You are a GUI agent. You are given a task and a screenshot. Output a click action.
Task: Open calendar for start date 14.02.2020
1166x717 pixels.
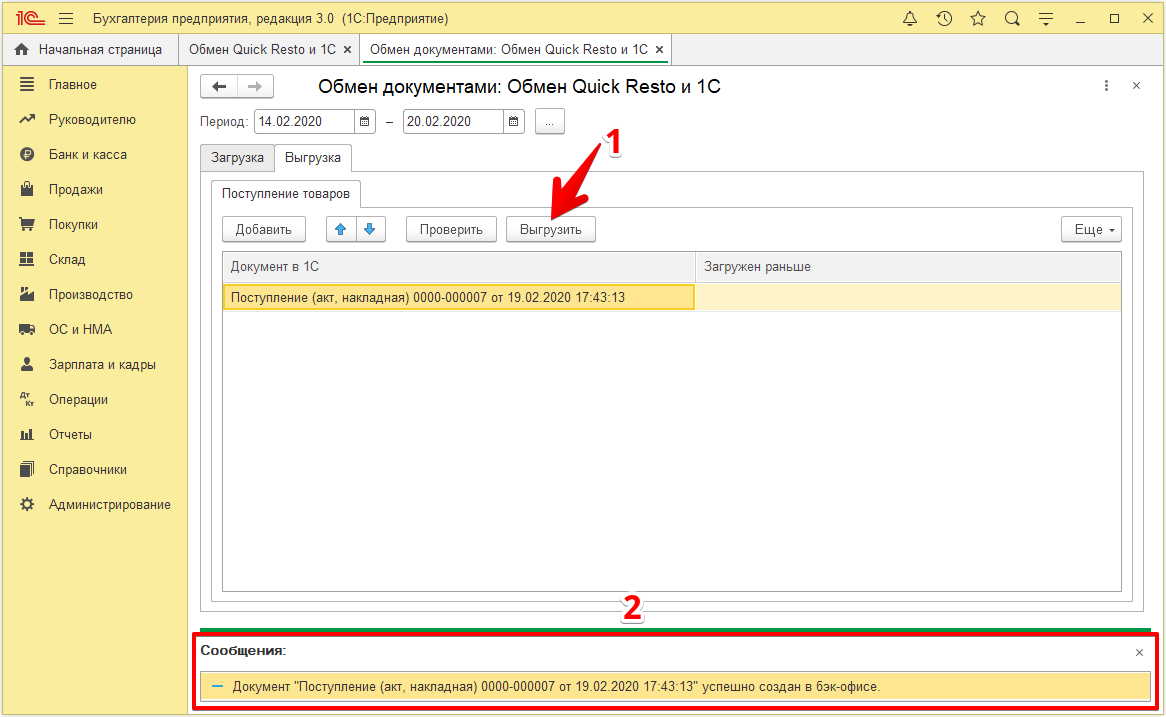pyautogui.click(x=364, y=121)
